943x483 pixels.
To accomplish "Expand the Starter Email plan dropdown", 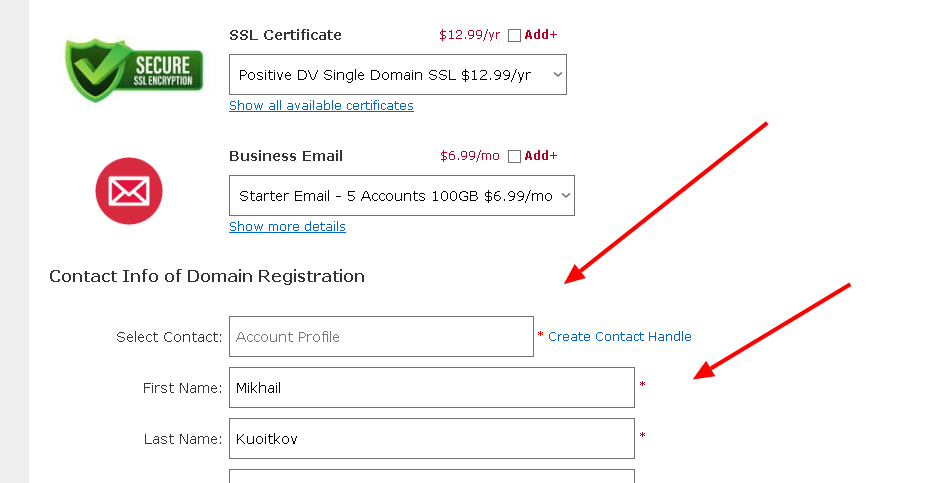I will [x=401, y=196].
